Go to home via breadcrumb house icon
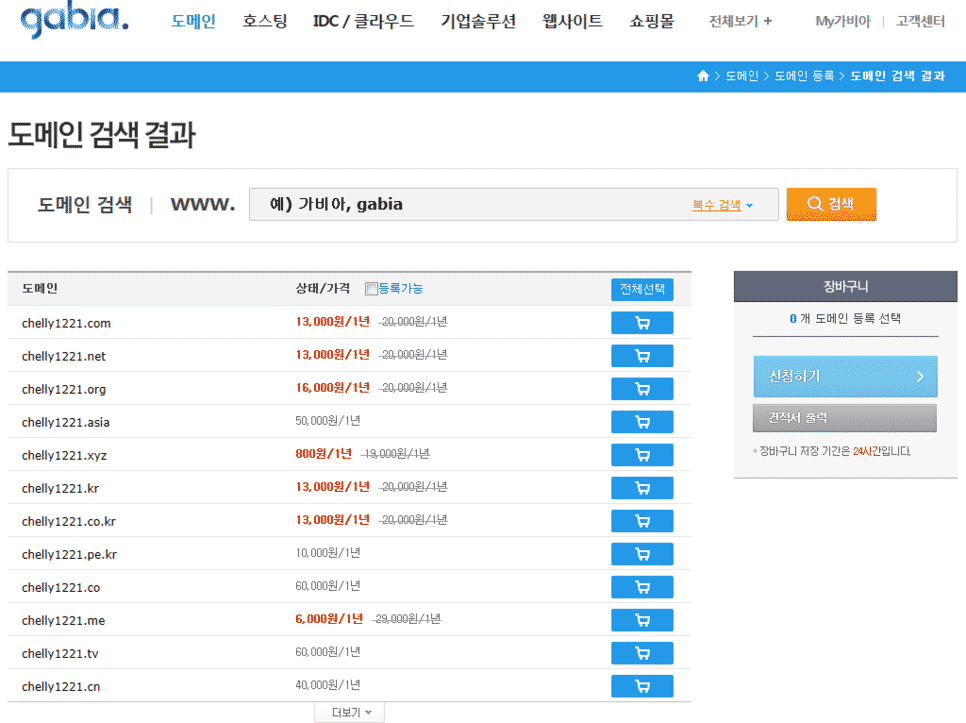The width and height of the screenshot is (966, 723). click(x=703, y=76)
